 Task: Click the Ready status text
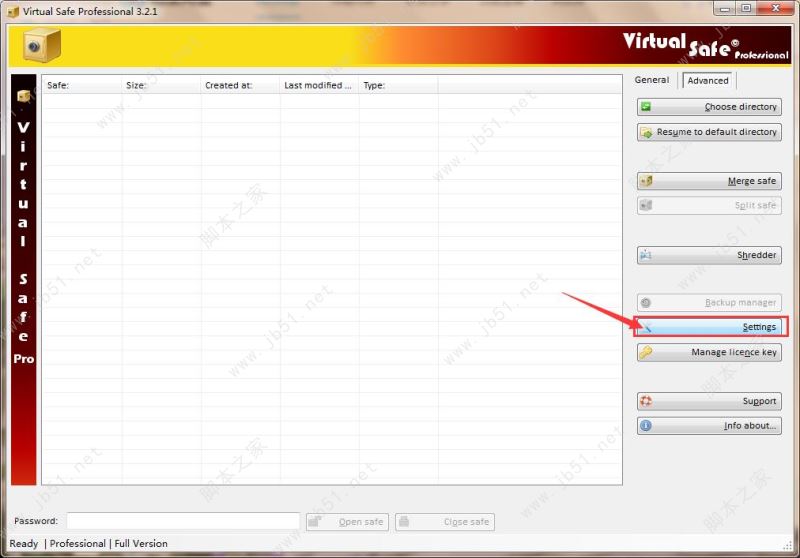tap(23, 544)
